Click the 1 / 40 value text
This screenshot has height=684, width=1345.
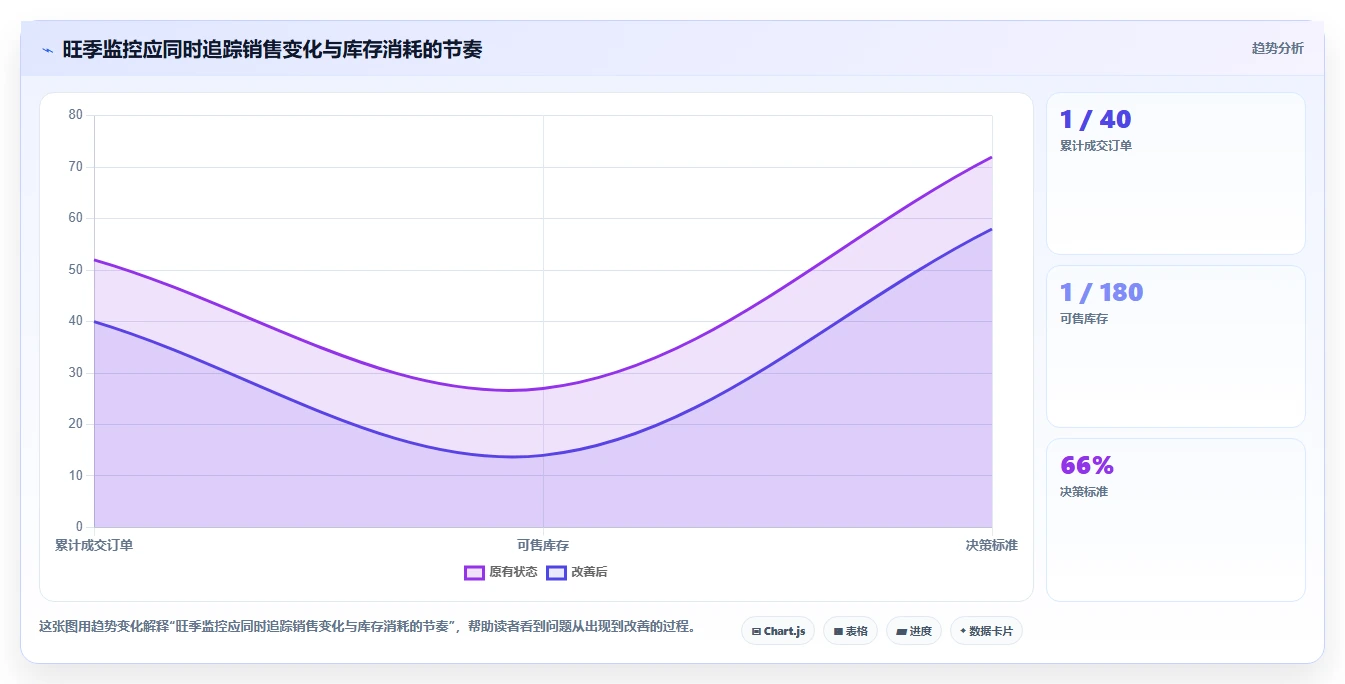1095,120
